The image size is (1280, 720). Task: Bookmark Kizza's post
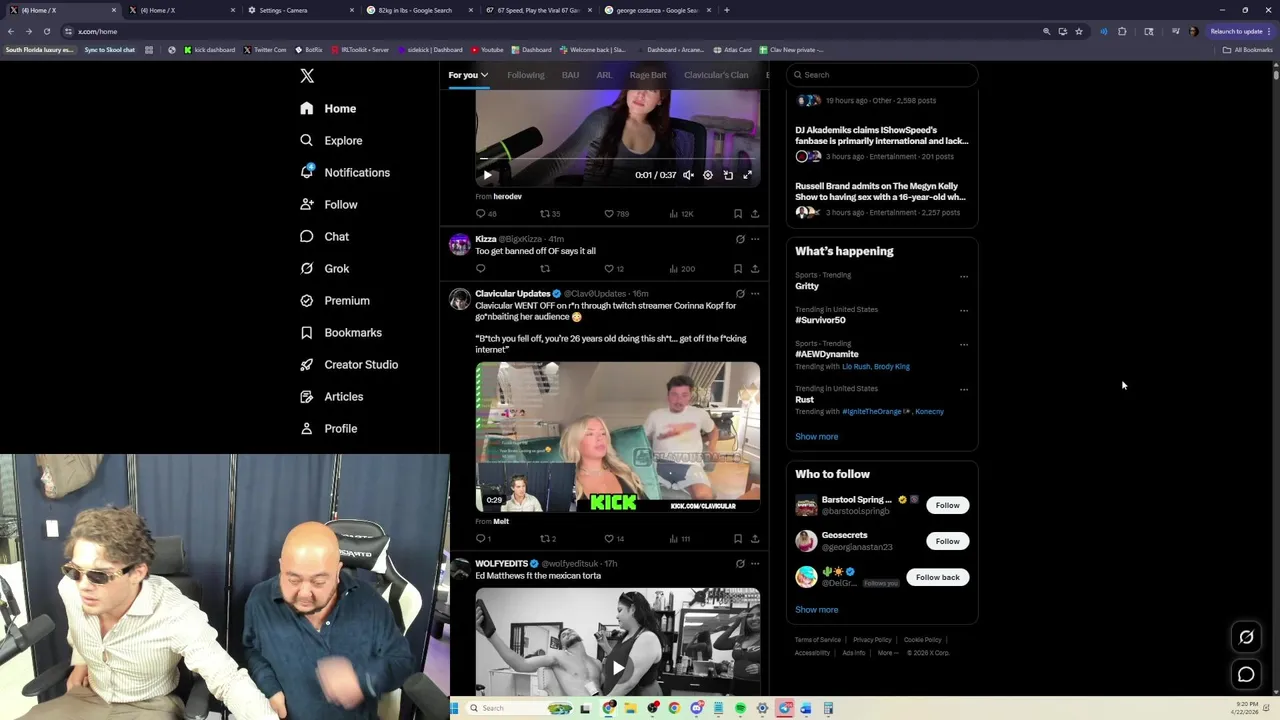(738, 268)
